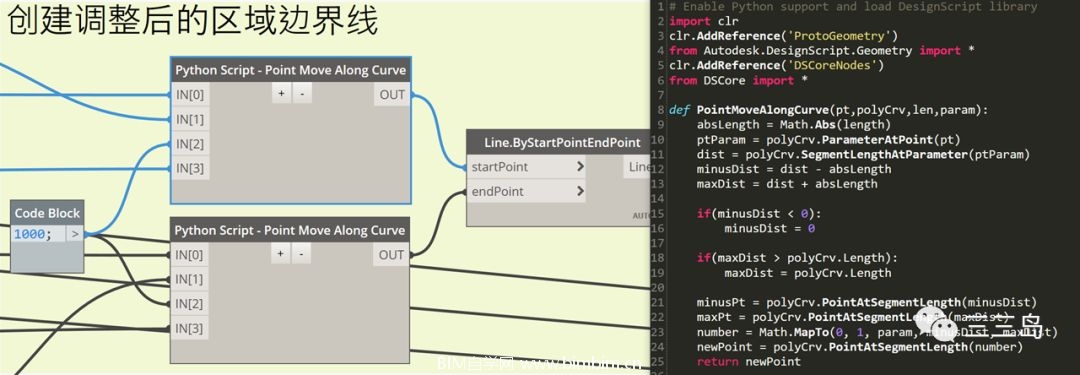The height and width of the screenshot is (375, 1080).
Task: Click IN[1] port on the lower Python Script node
Action: (189, 279)
